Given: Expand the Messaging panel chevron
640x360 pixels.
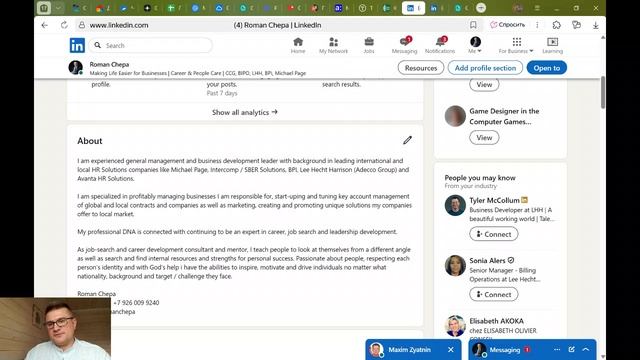Looking at the screenshot, I should (x=586, y=349).
